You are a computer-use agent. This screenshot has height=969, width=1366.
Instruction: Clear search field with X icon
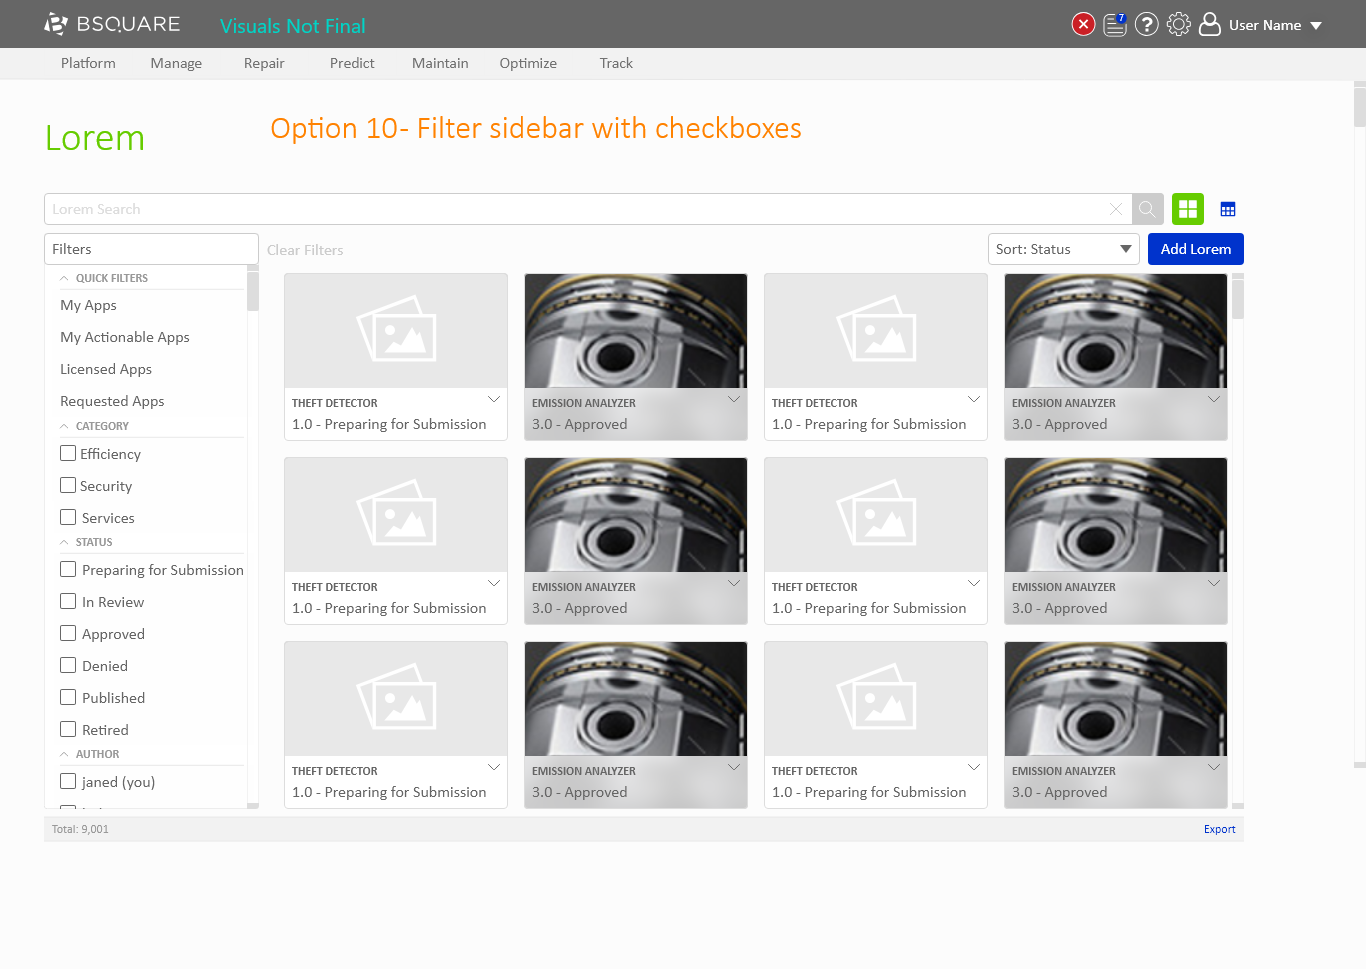tap(1116, 209)
